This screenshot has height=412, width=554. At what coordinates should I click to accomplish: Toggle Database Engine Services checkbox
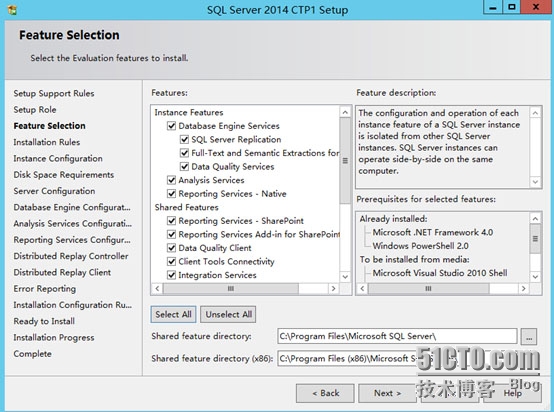(171, 126)
